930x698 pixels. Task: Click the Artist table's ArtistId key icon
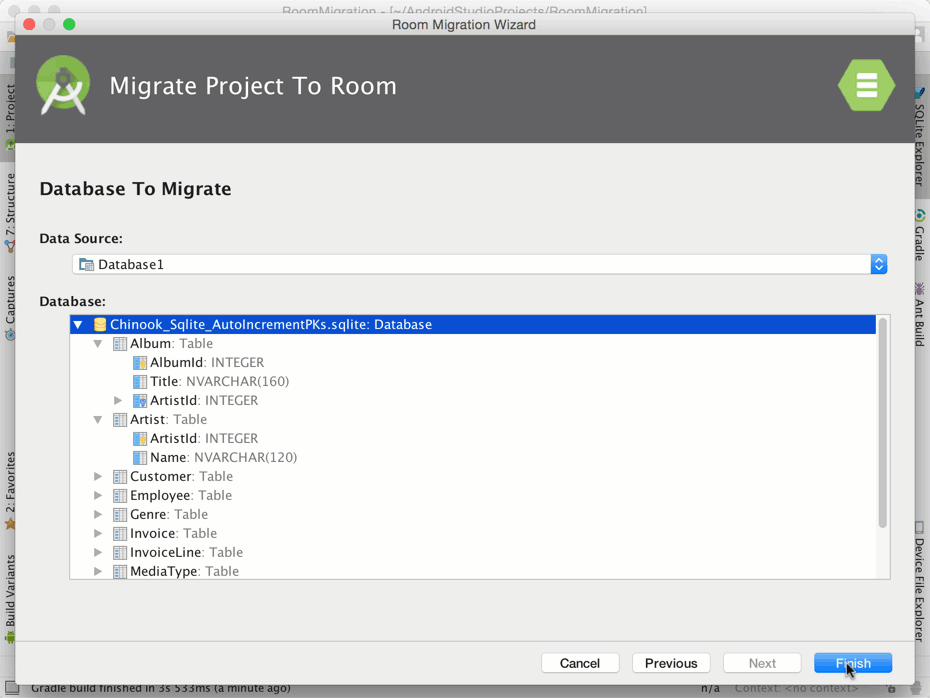(x=140, y=439)
